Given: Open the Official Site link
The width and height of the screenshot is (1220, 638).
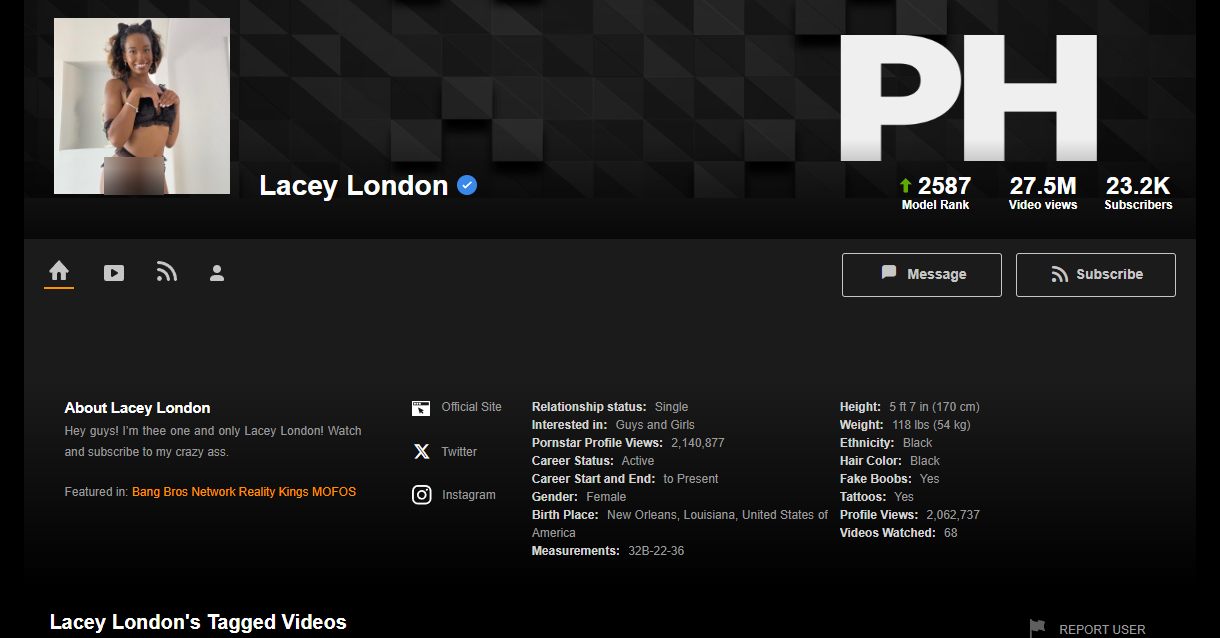Looking at the screenshot, I should tap(471, 407).
